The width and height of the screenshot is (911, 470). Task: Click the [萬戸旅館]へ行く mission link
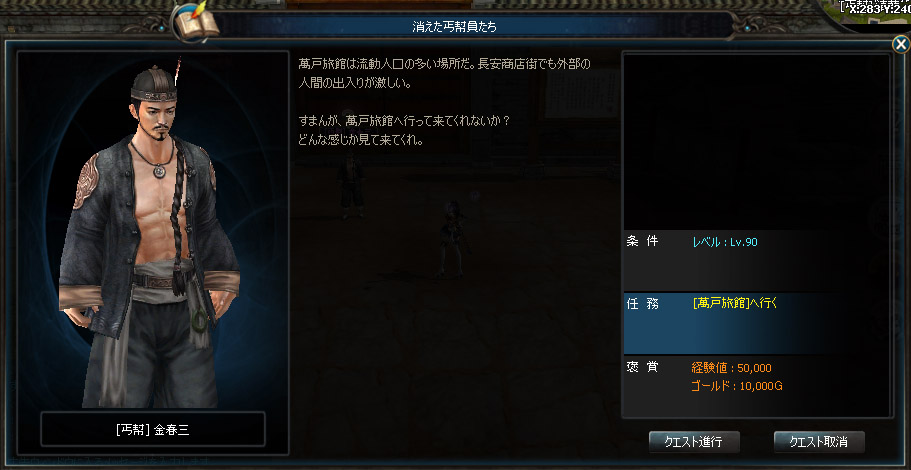pyautogui.click(x=734, y=303)
